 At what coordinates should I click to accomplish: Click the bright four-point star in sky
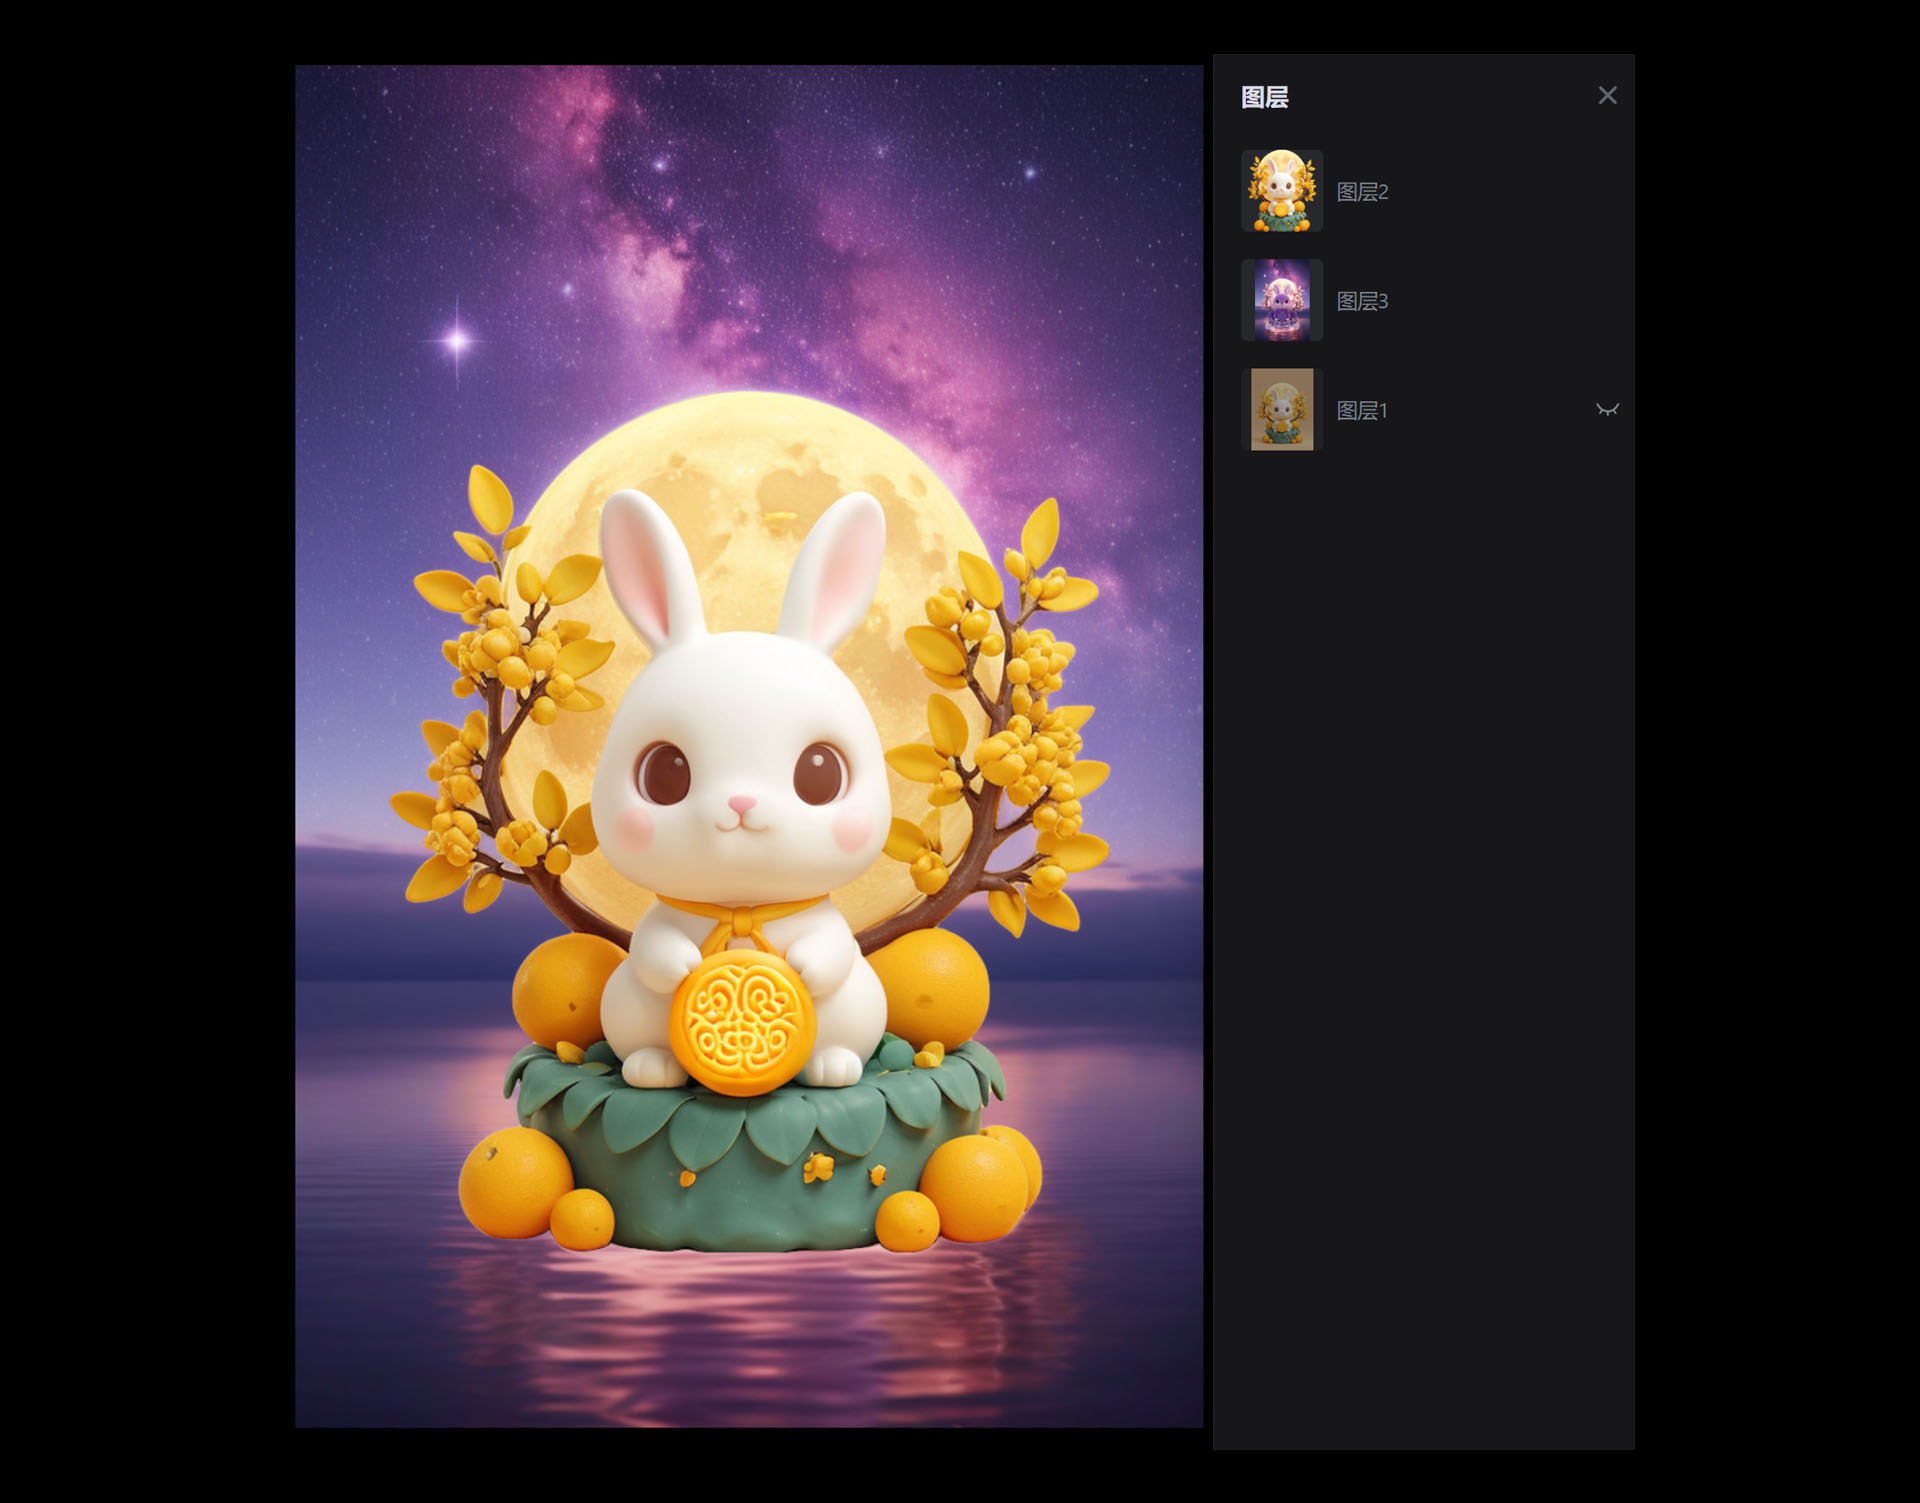click(x=457, y=340)
